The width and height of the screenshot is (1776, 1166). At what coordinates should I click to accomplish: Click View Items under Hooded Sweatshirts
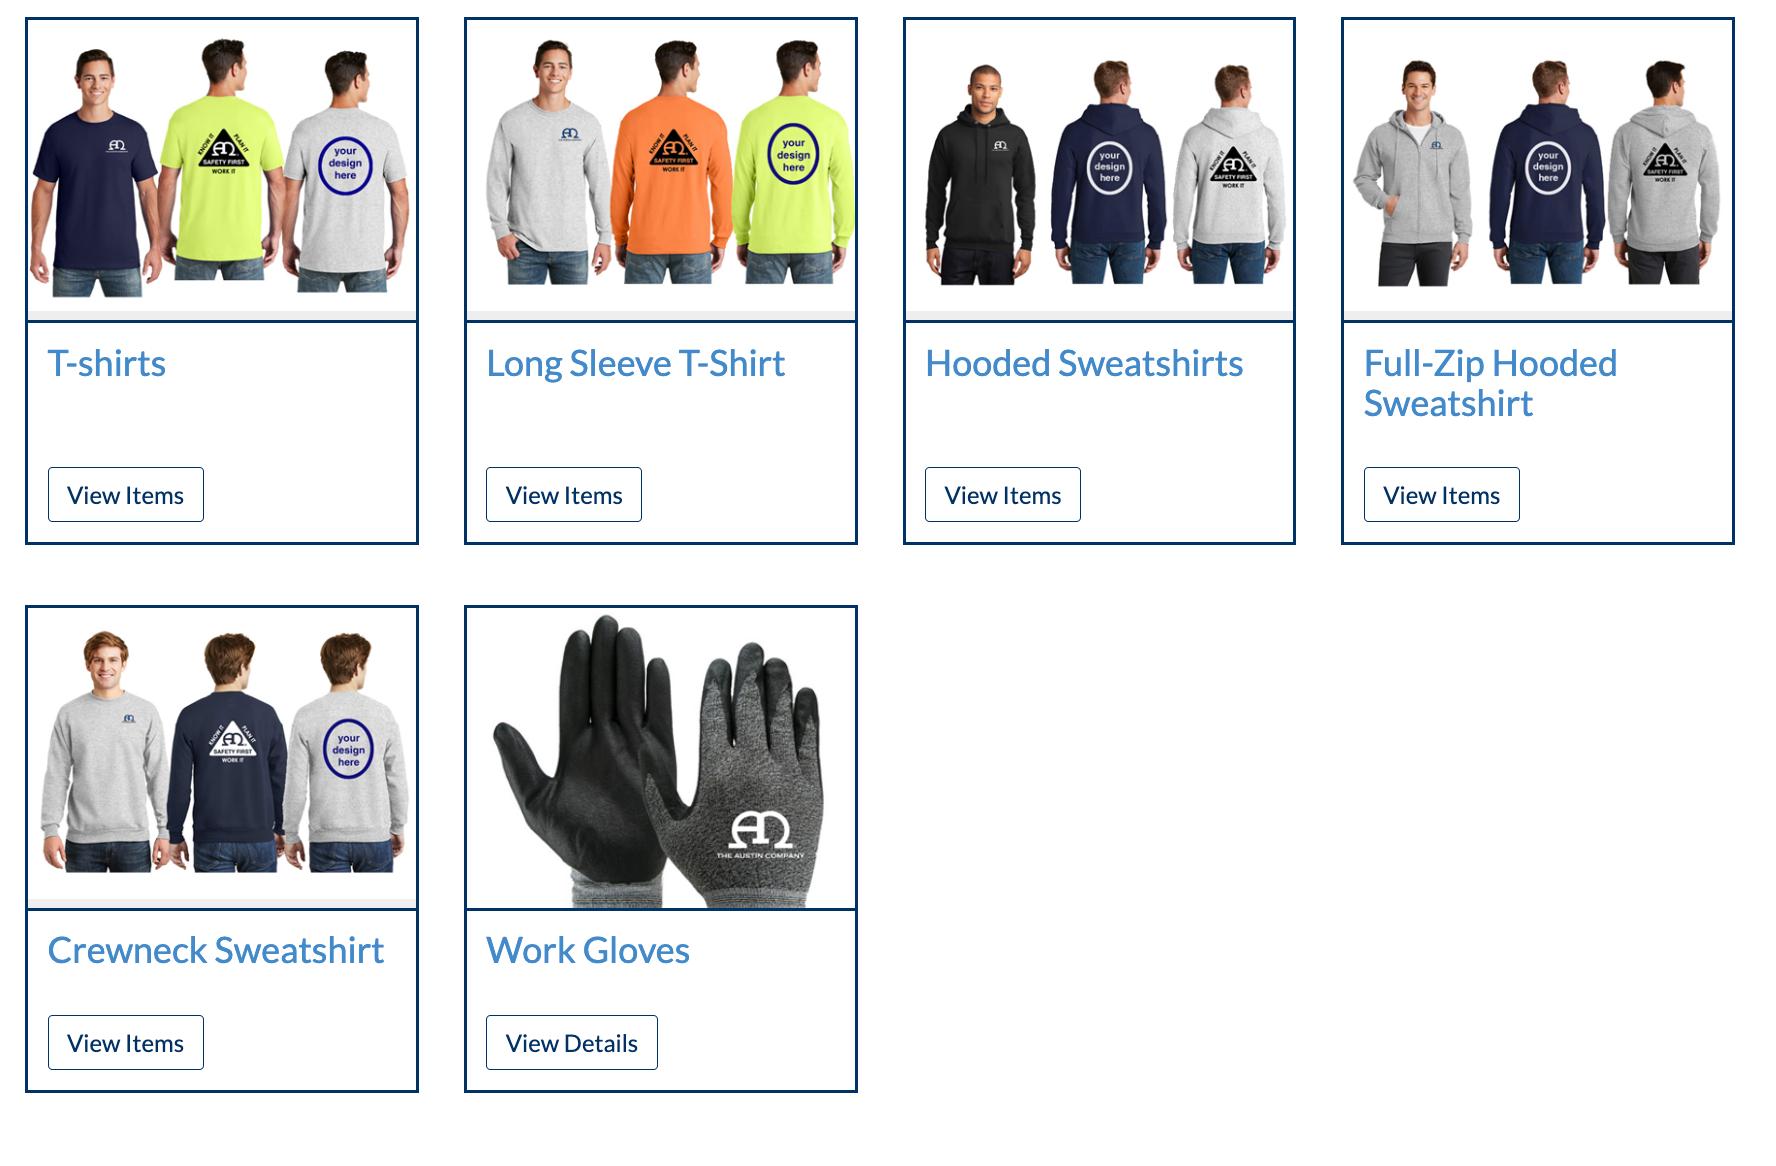point(1003,494)
